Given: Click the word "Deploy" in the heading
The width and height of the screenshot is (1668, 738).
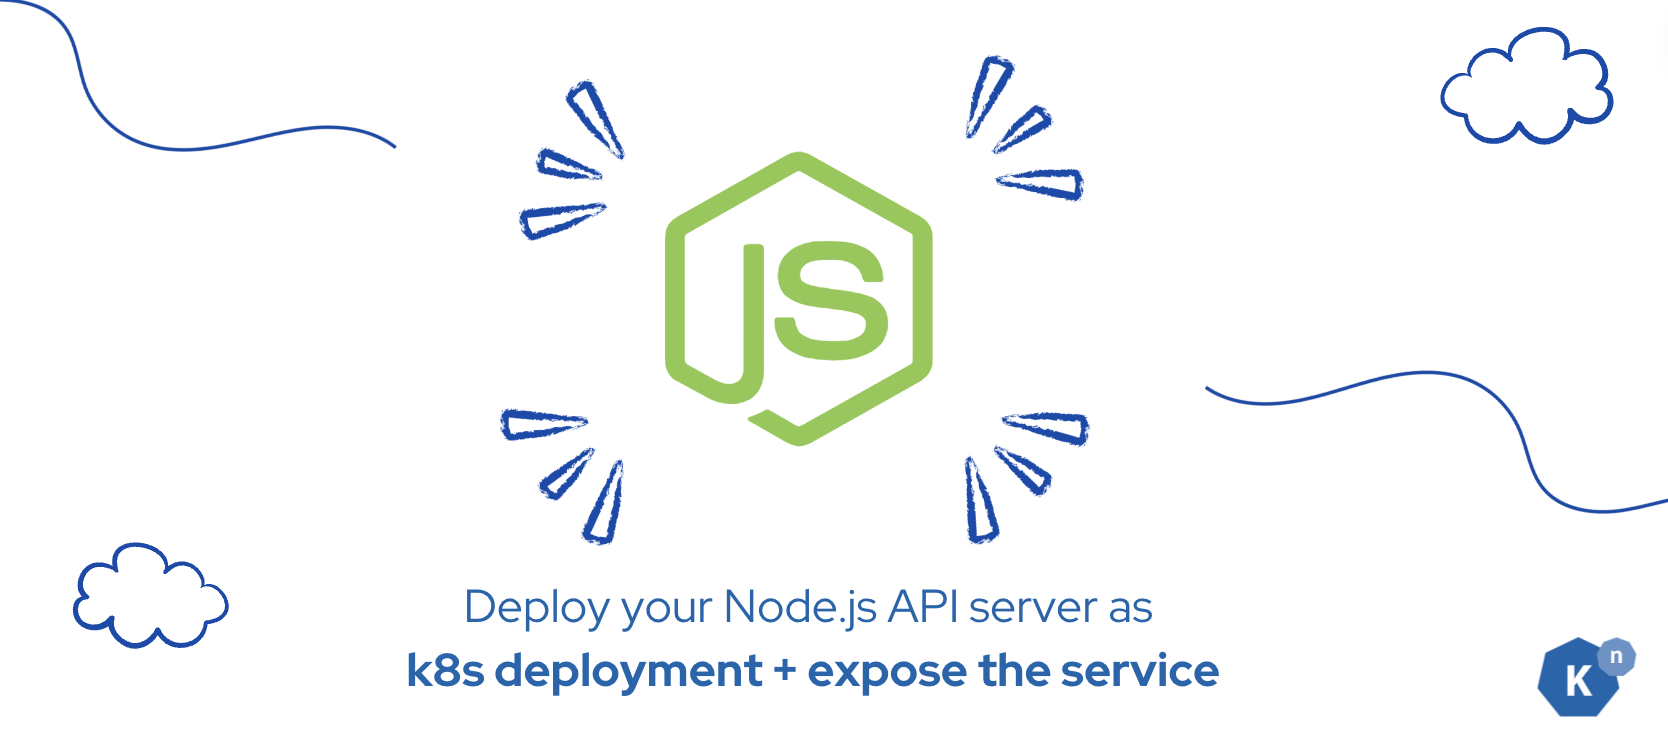Looking at the screenshot, I should [538, 608].
